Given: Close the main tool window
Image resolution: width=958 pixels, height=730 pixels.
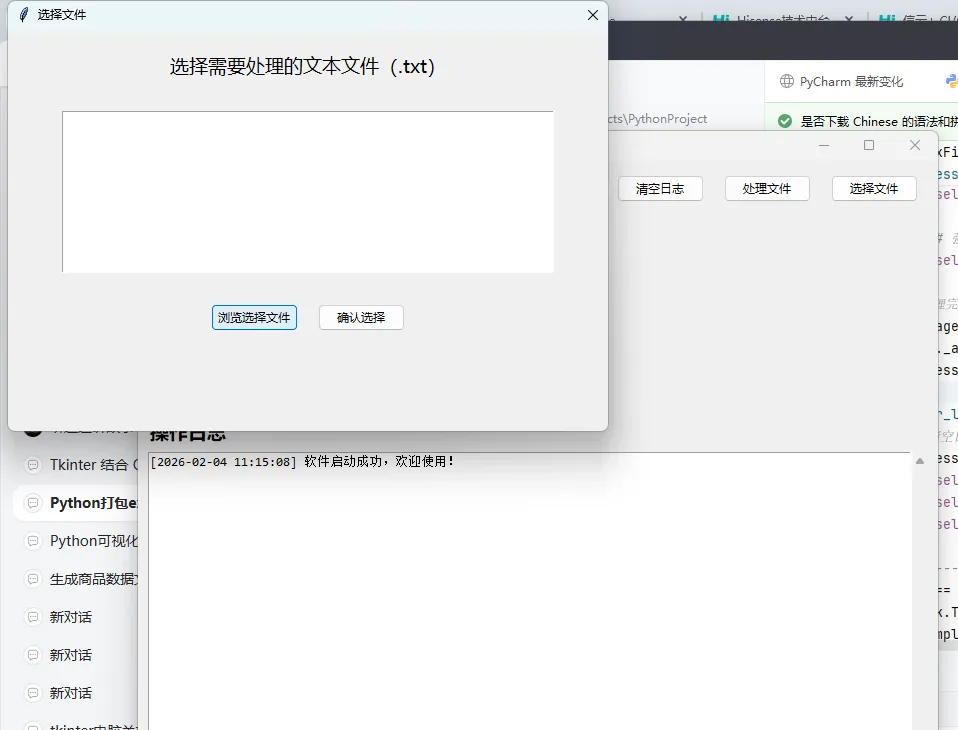Looking at the screenshot, I should click(915, 145).
